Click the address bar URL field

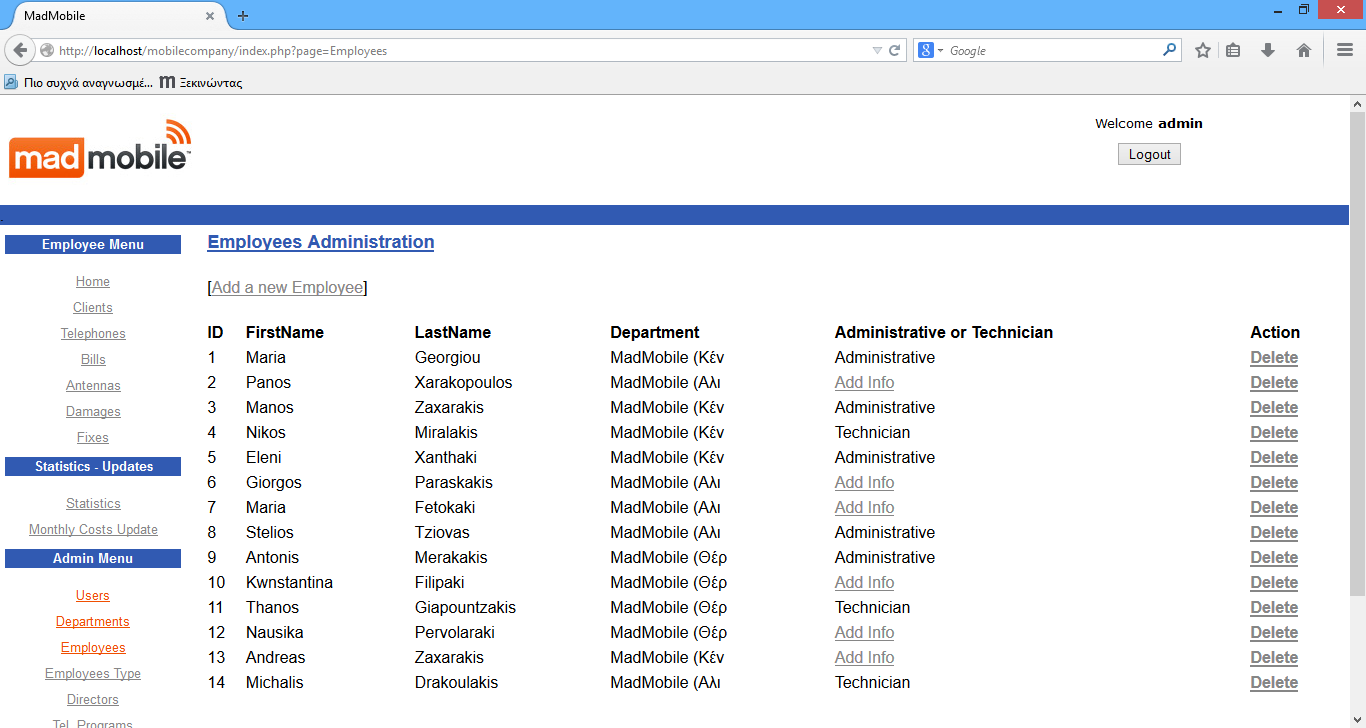[x=460, y=50]
